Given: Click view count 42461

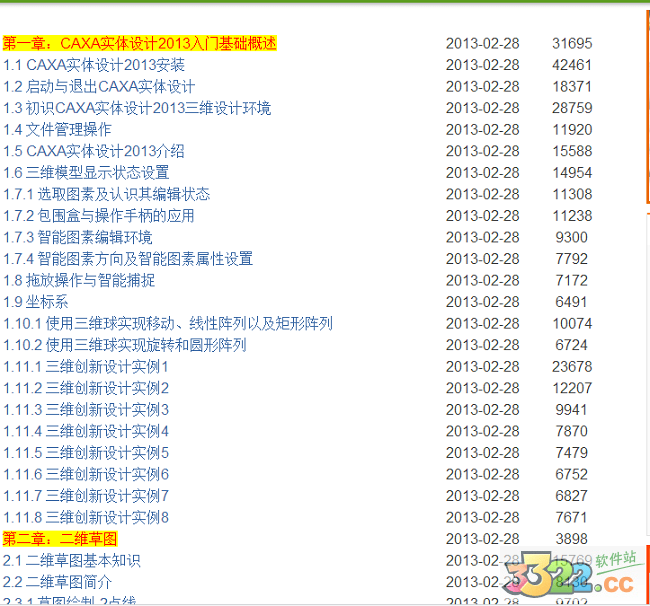Looking at the screenshot, I should (x=572, y=65).
